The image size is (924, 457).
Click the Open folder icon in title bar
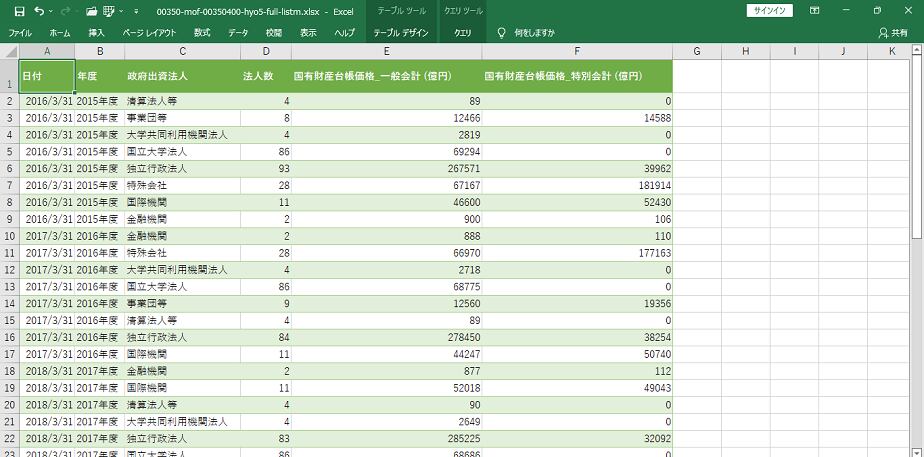point(92,10)
